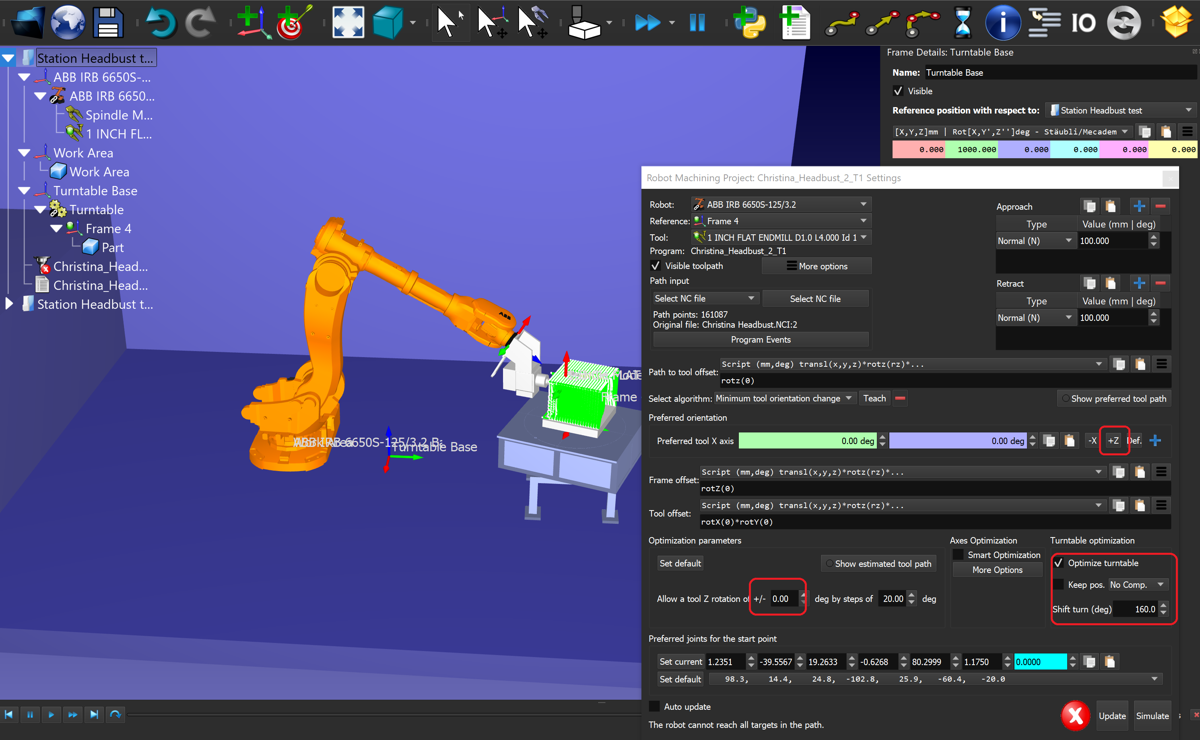Select Work Area frame in station tree

tap(83, 153)
